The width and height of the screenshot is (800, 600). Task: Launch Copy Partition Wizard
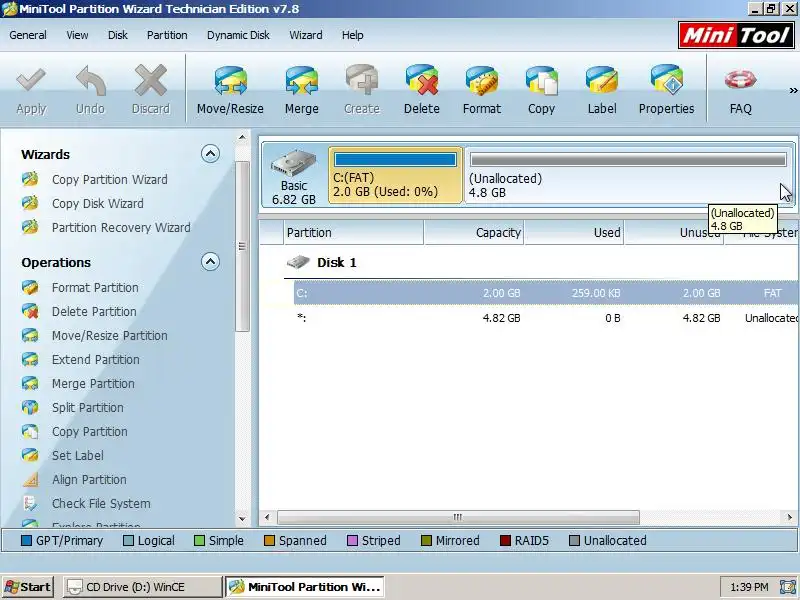click(109, 180)
